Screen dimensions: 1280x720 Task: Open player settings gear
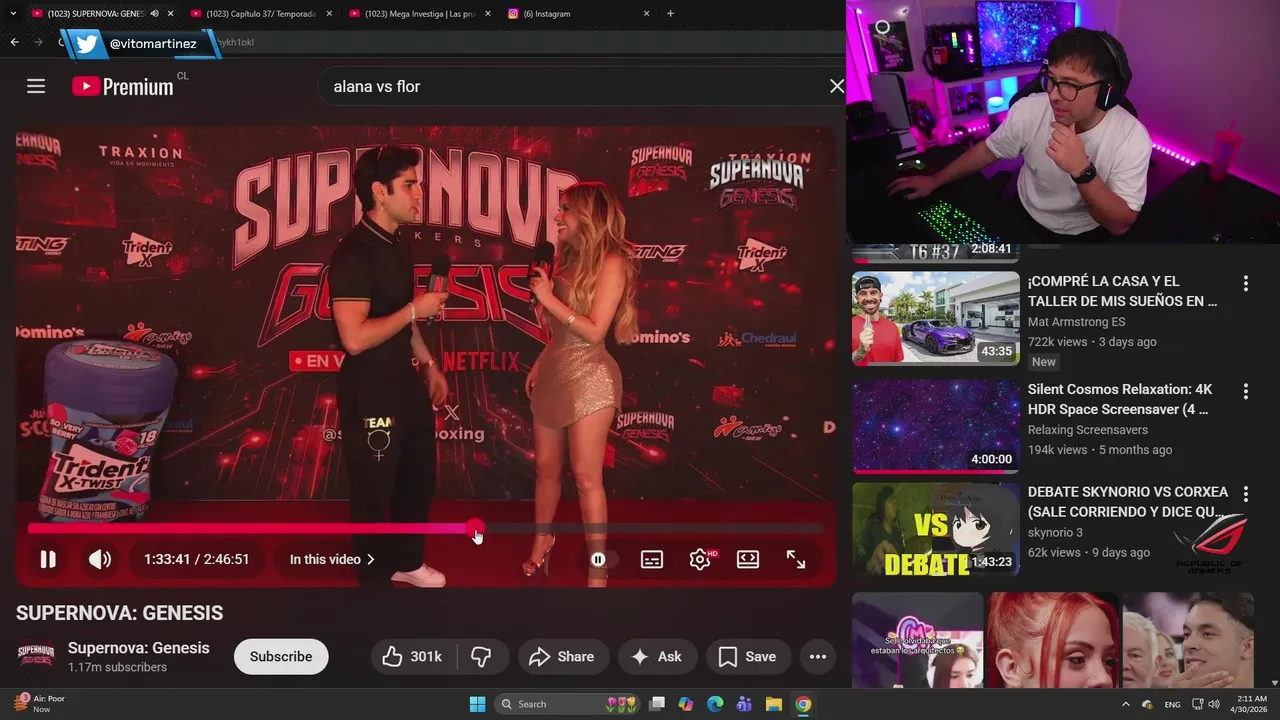700,560
